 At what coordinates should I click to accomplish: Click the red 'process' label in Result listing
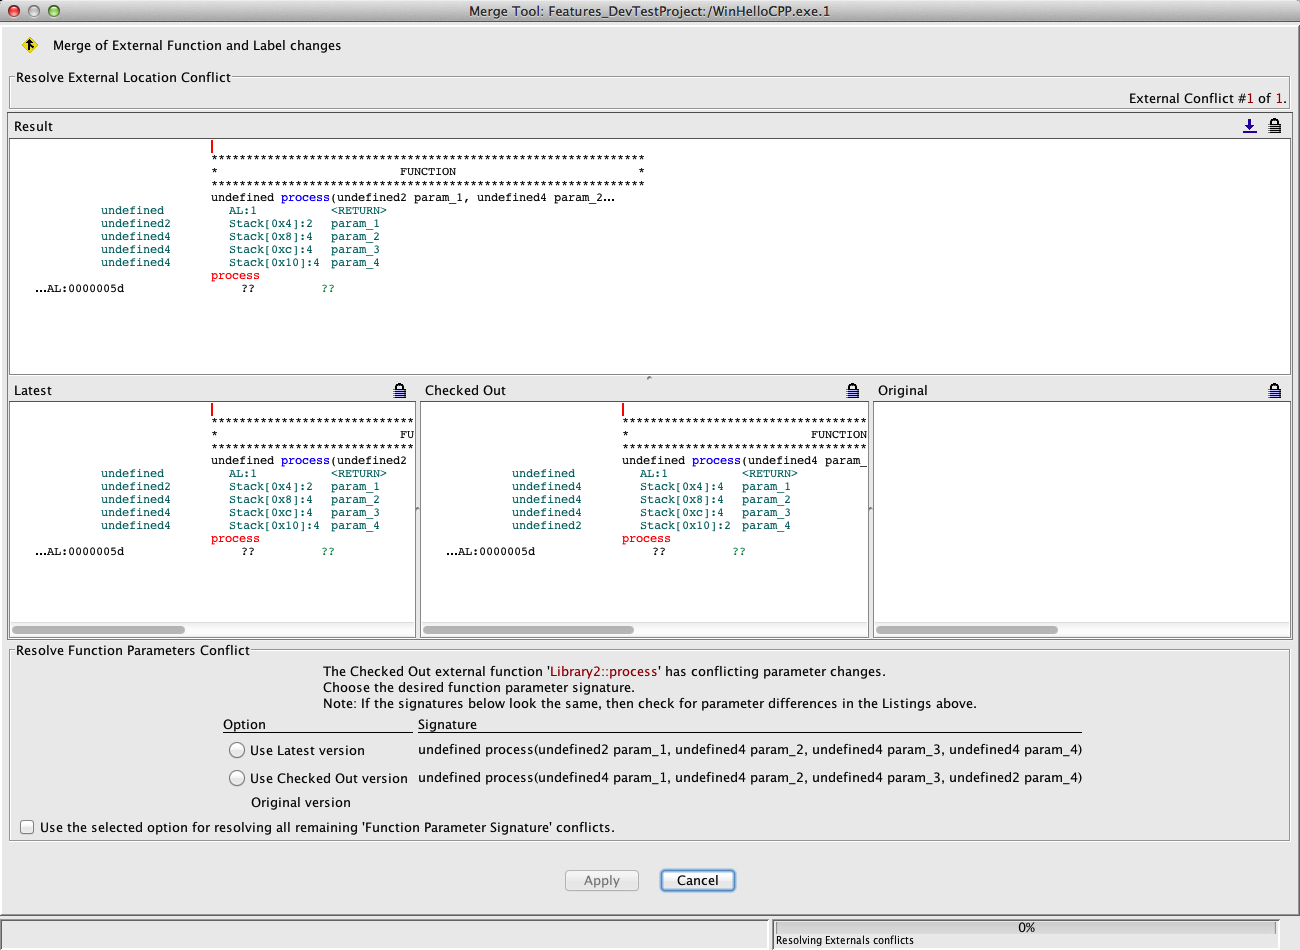click(x=235, y=276)
